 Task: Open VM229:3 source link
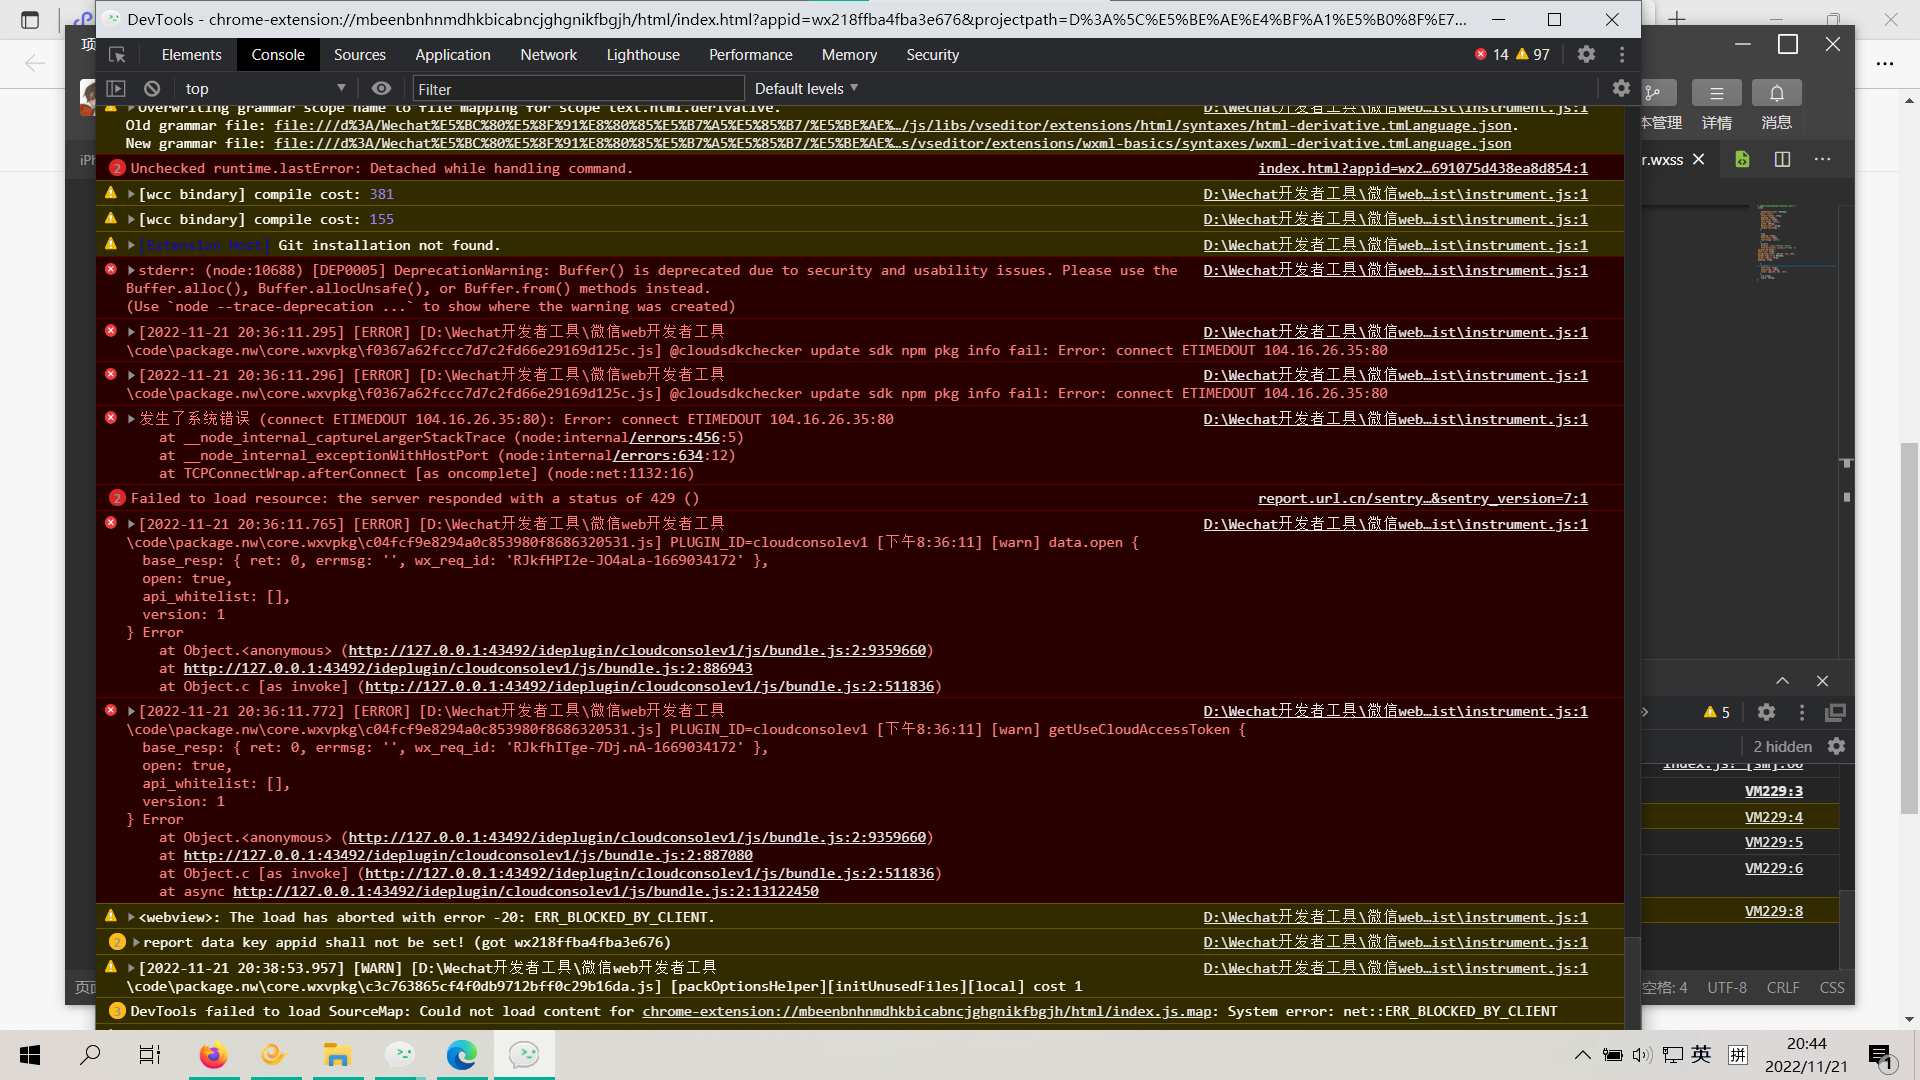tap(1773, 791)
